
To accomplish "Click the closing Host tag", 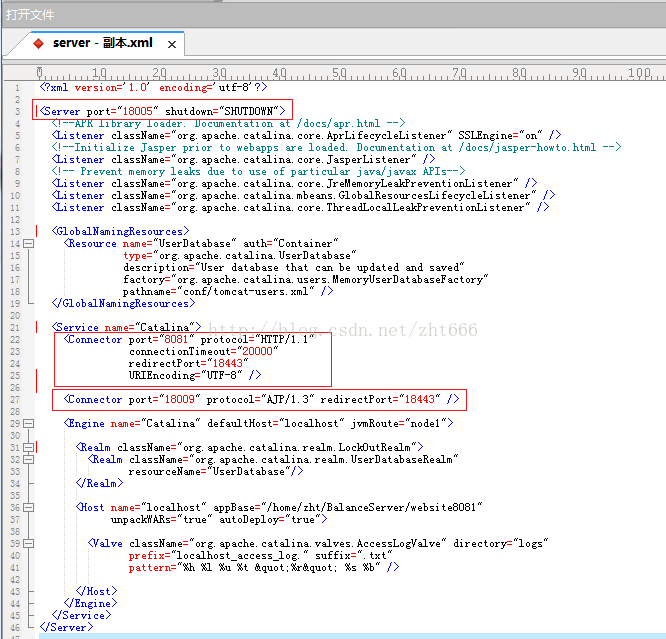I will click(96, 591).
